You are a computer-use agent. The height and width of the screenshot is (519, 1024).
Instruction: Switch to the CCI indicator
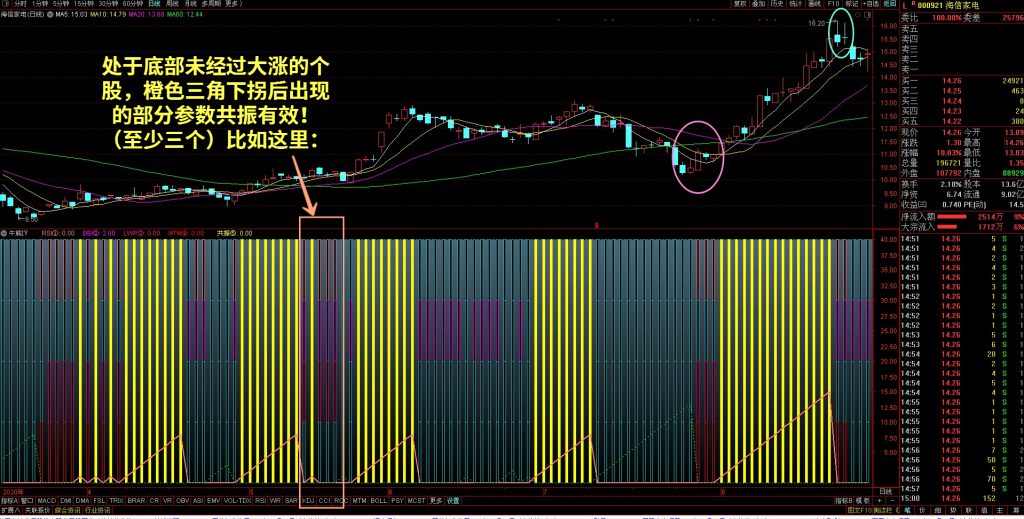[x=324, y=500]
